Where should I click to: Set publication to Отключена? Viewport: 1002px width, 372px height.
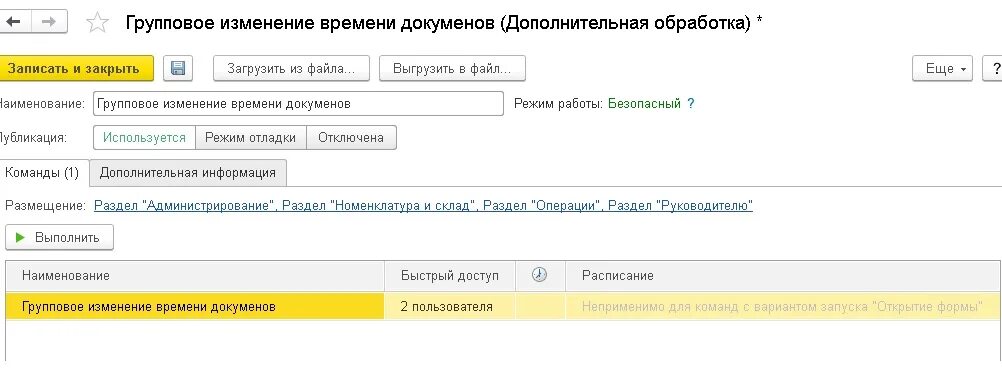[351, 137]
